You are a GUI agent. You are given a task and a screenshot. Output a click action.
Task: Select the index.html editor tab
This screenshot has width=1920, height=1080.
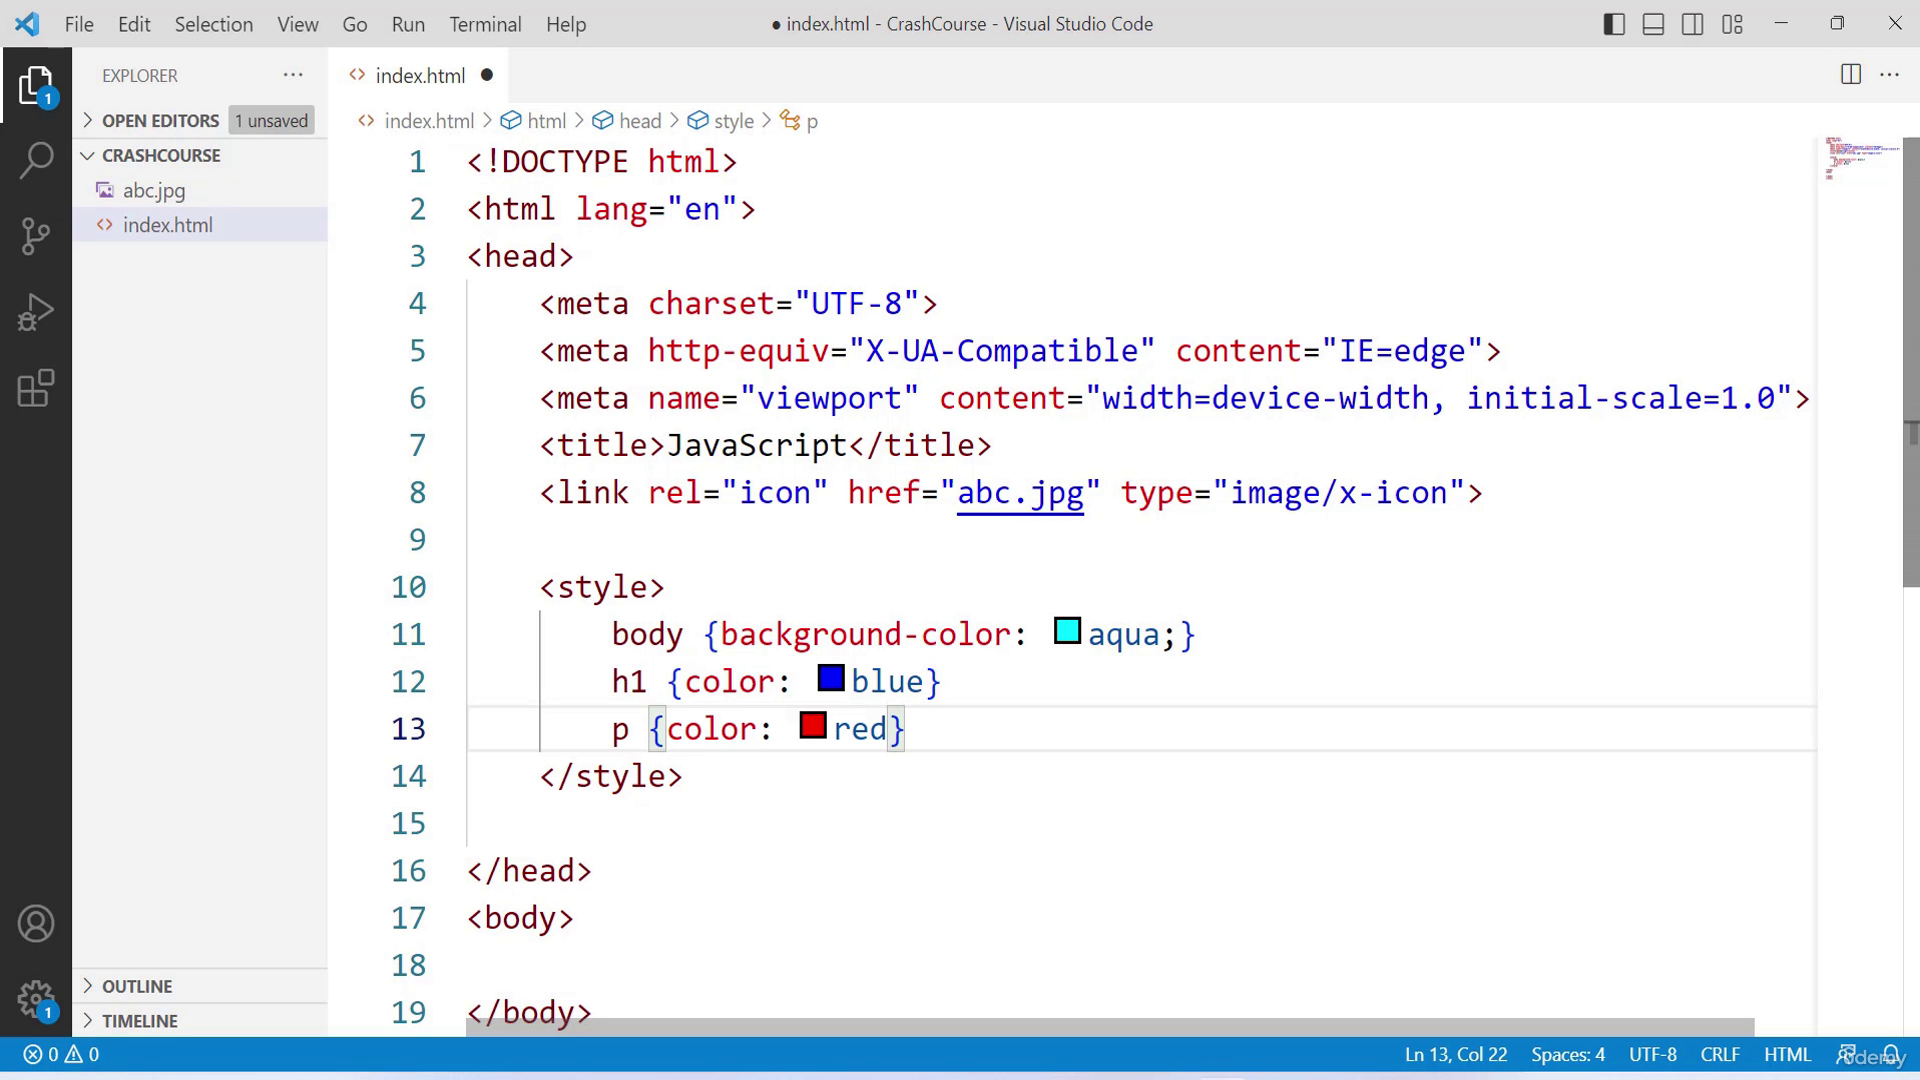[420, 75]
